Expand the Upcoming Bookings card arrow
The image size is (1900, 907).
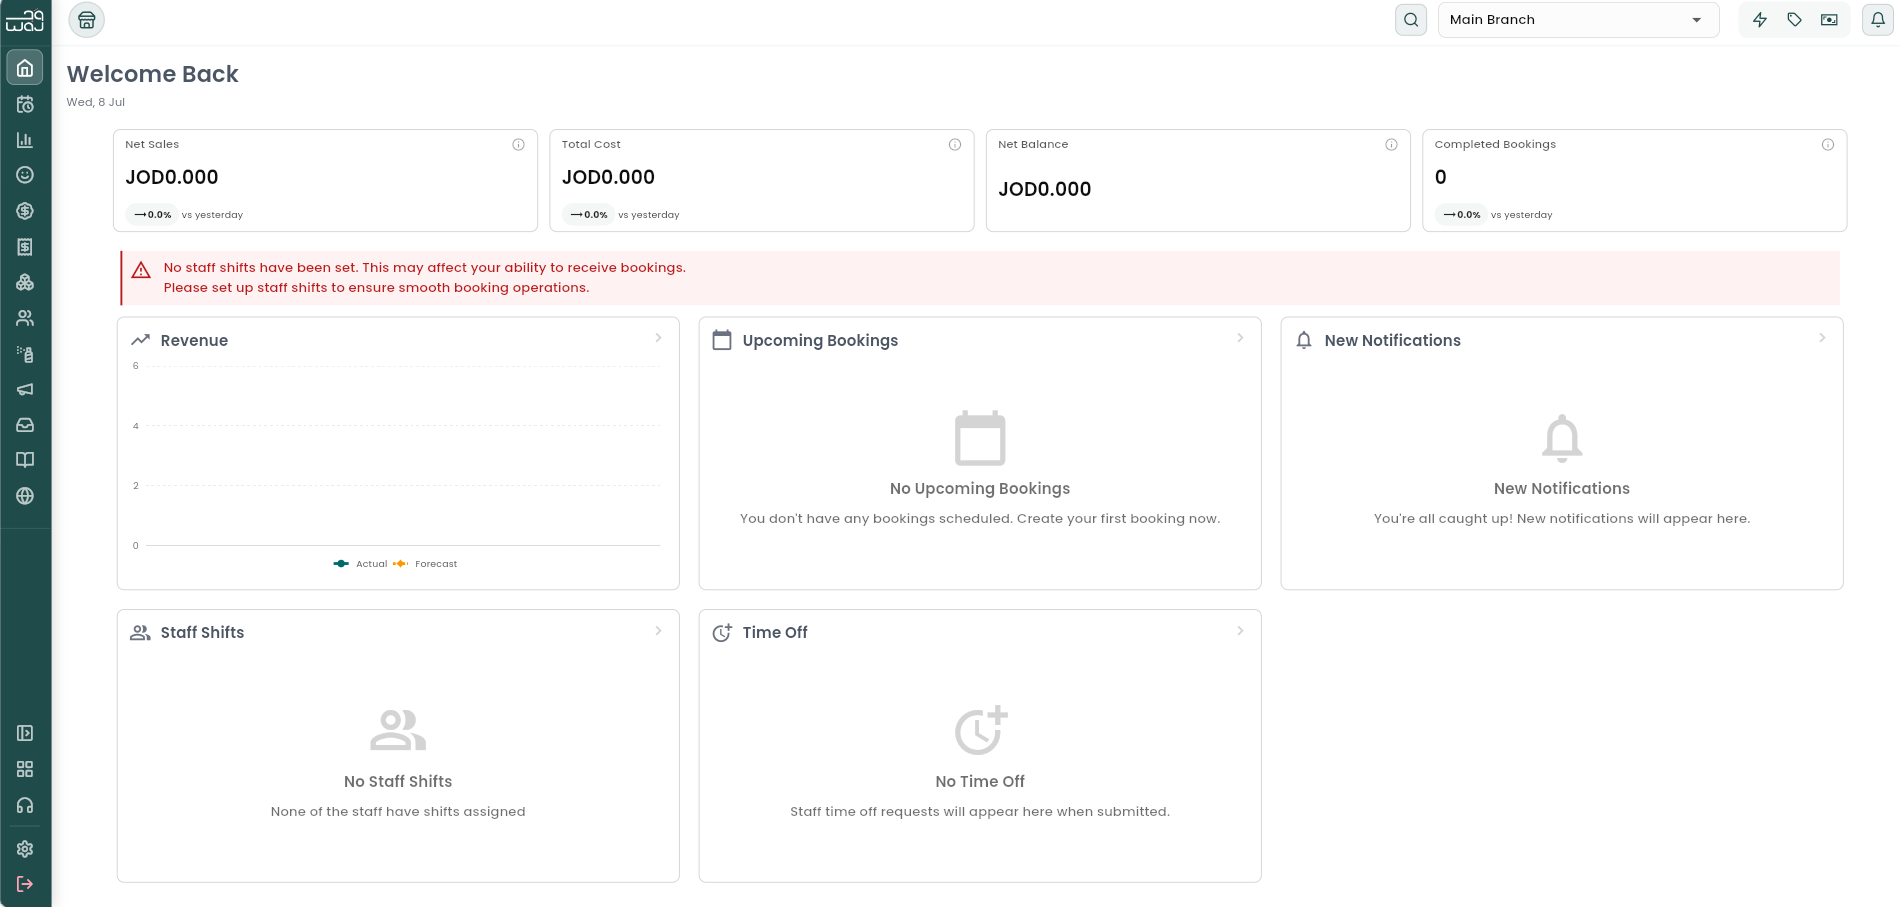pyautogui.click(x=1240, y=338)
